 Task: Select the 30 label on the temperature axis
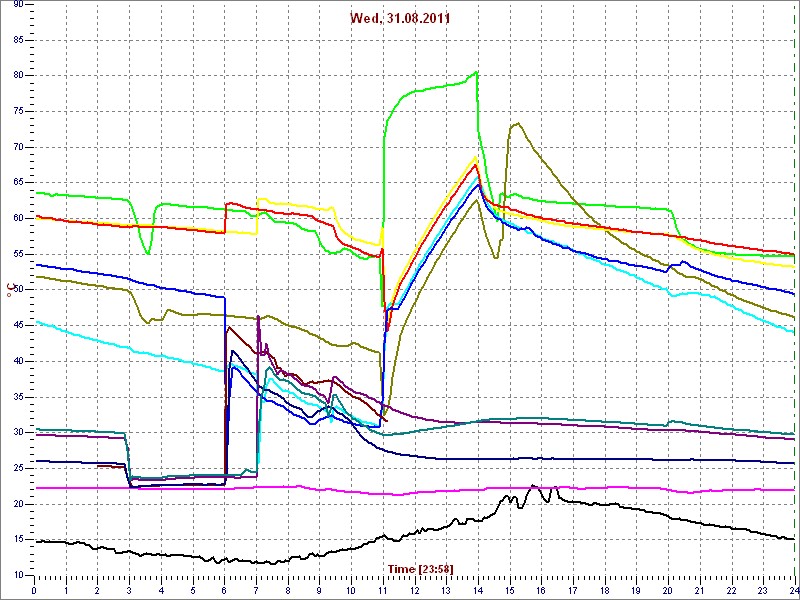(18, 433)
